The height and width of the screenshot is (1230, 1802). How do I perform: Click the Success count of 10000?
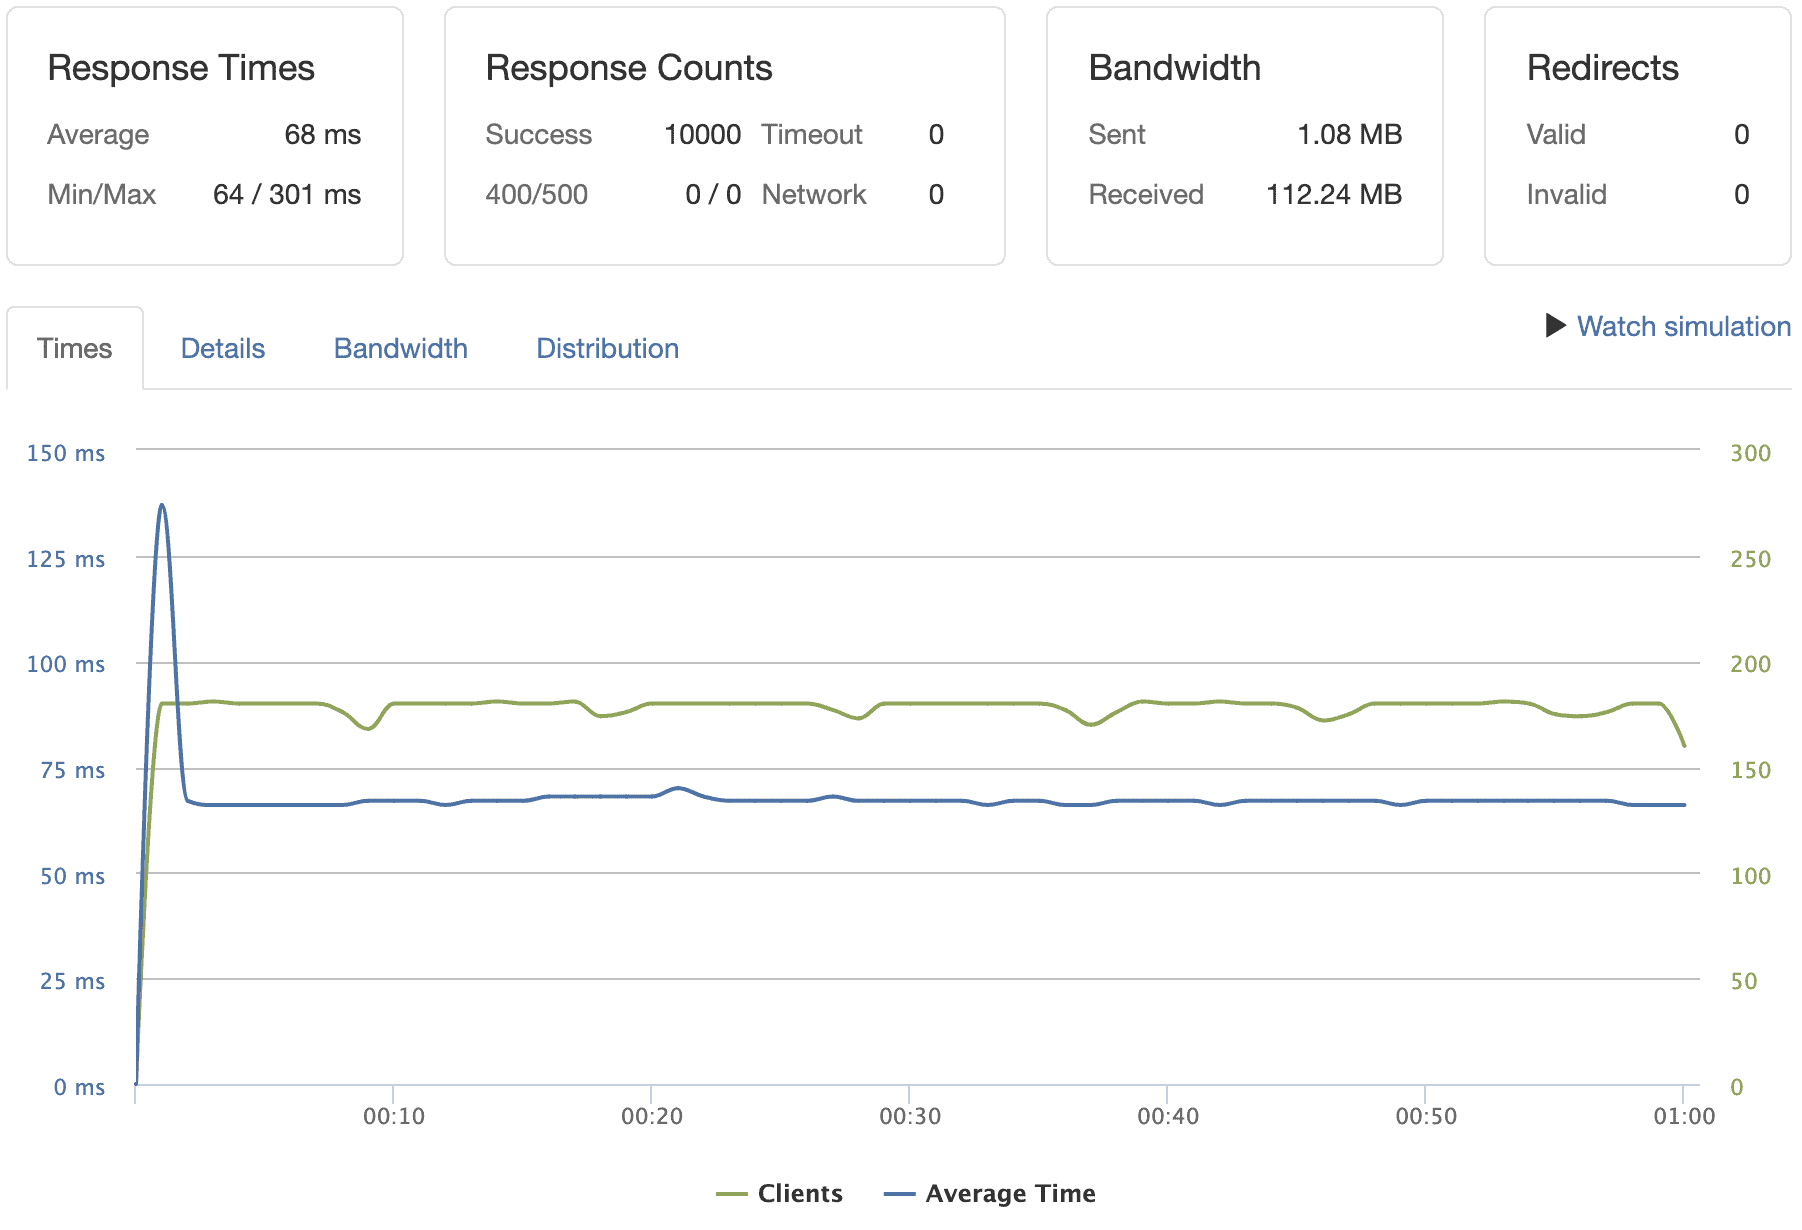click(x=703, y=134)
